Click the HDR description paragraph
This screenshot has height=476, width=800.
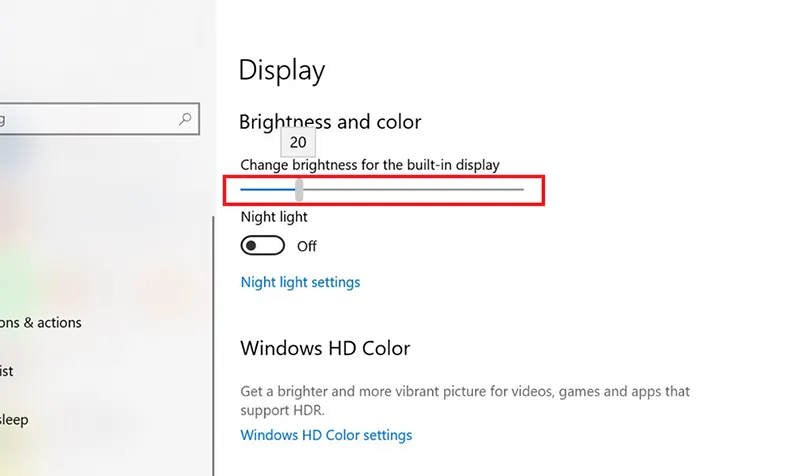point(465,400)
